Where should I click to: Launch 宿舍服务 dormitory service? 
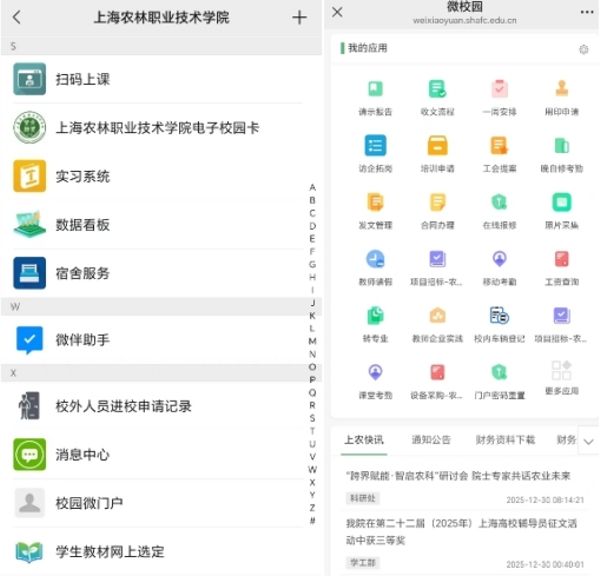pyautogui.click(x=82, y=273)
